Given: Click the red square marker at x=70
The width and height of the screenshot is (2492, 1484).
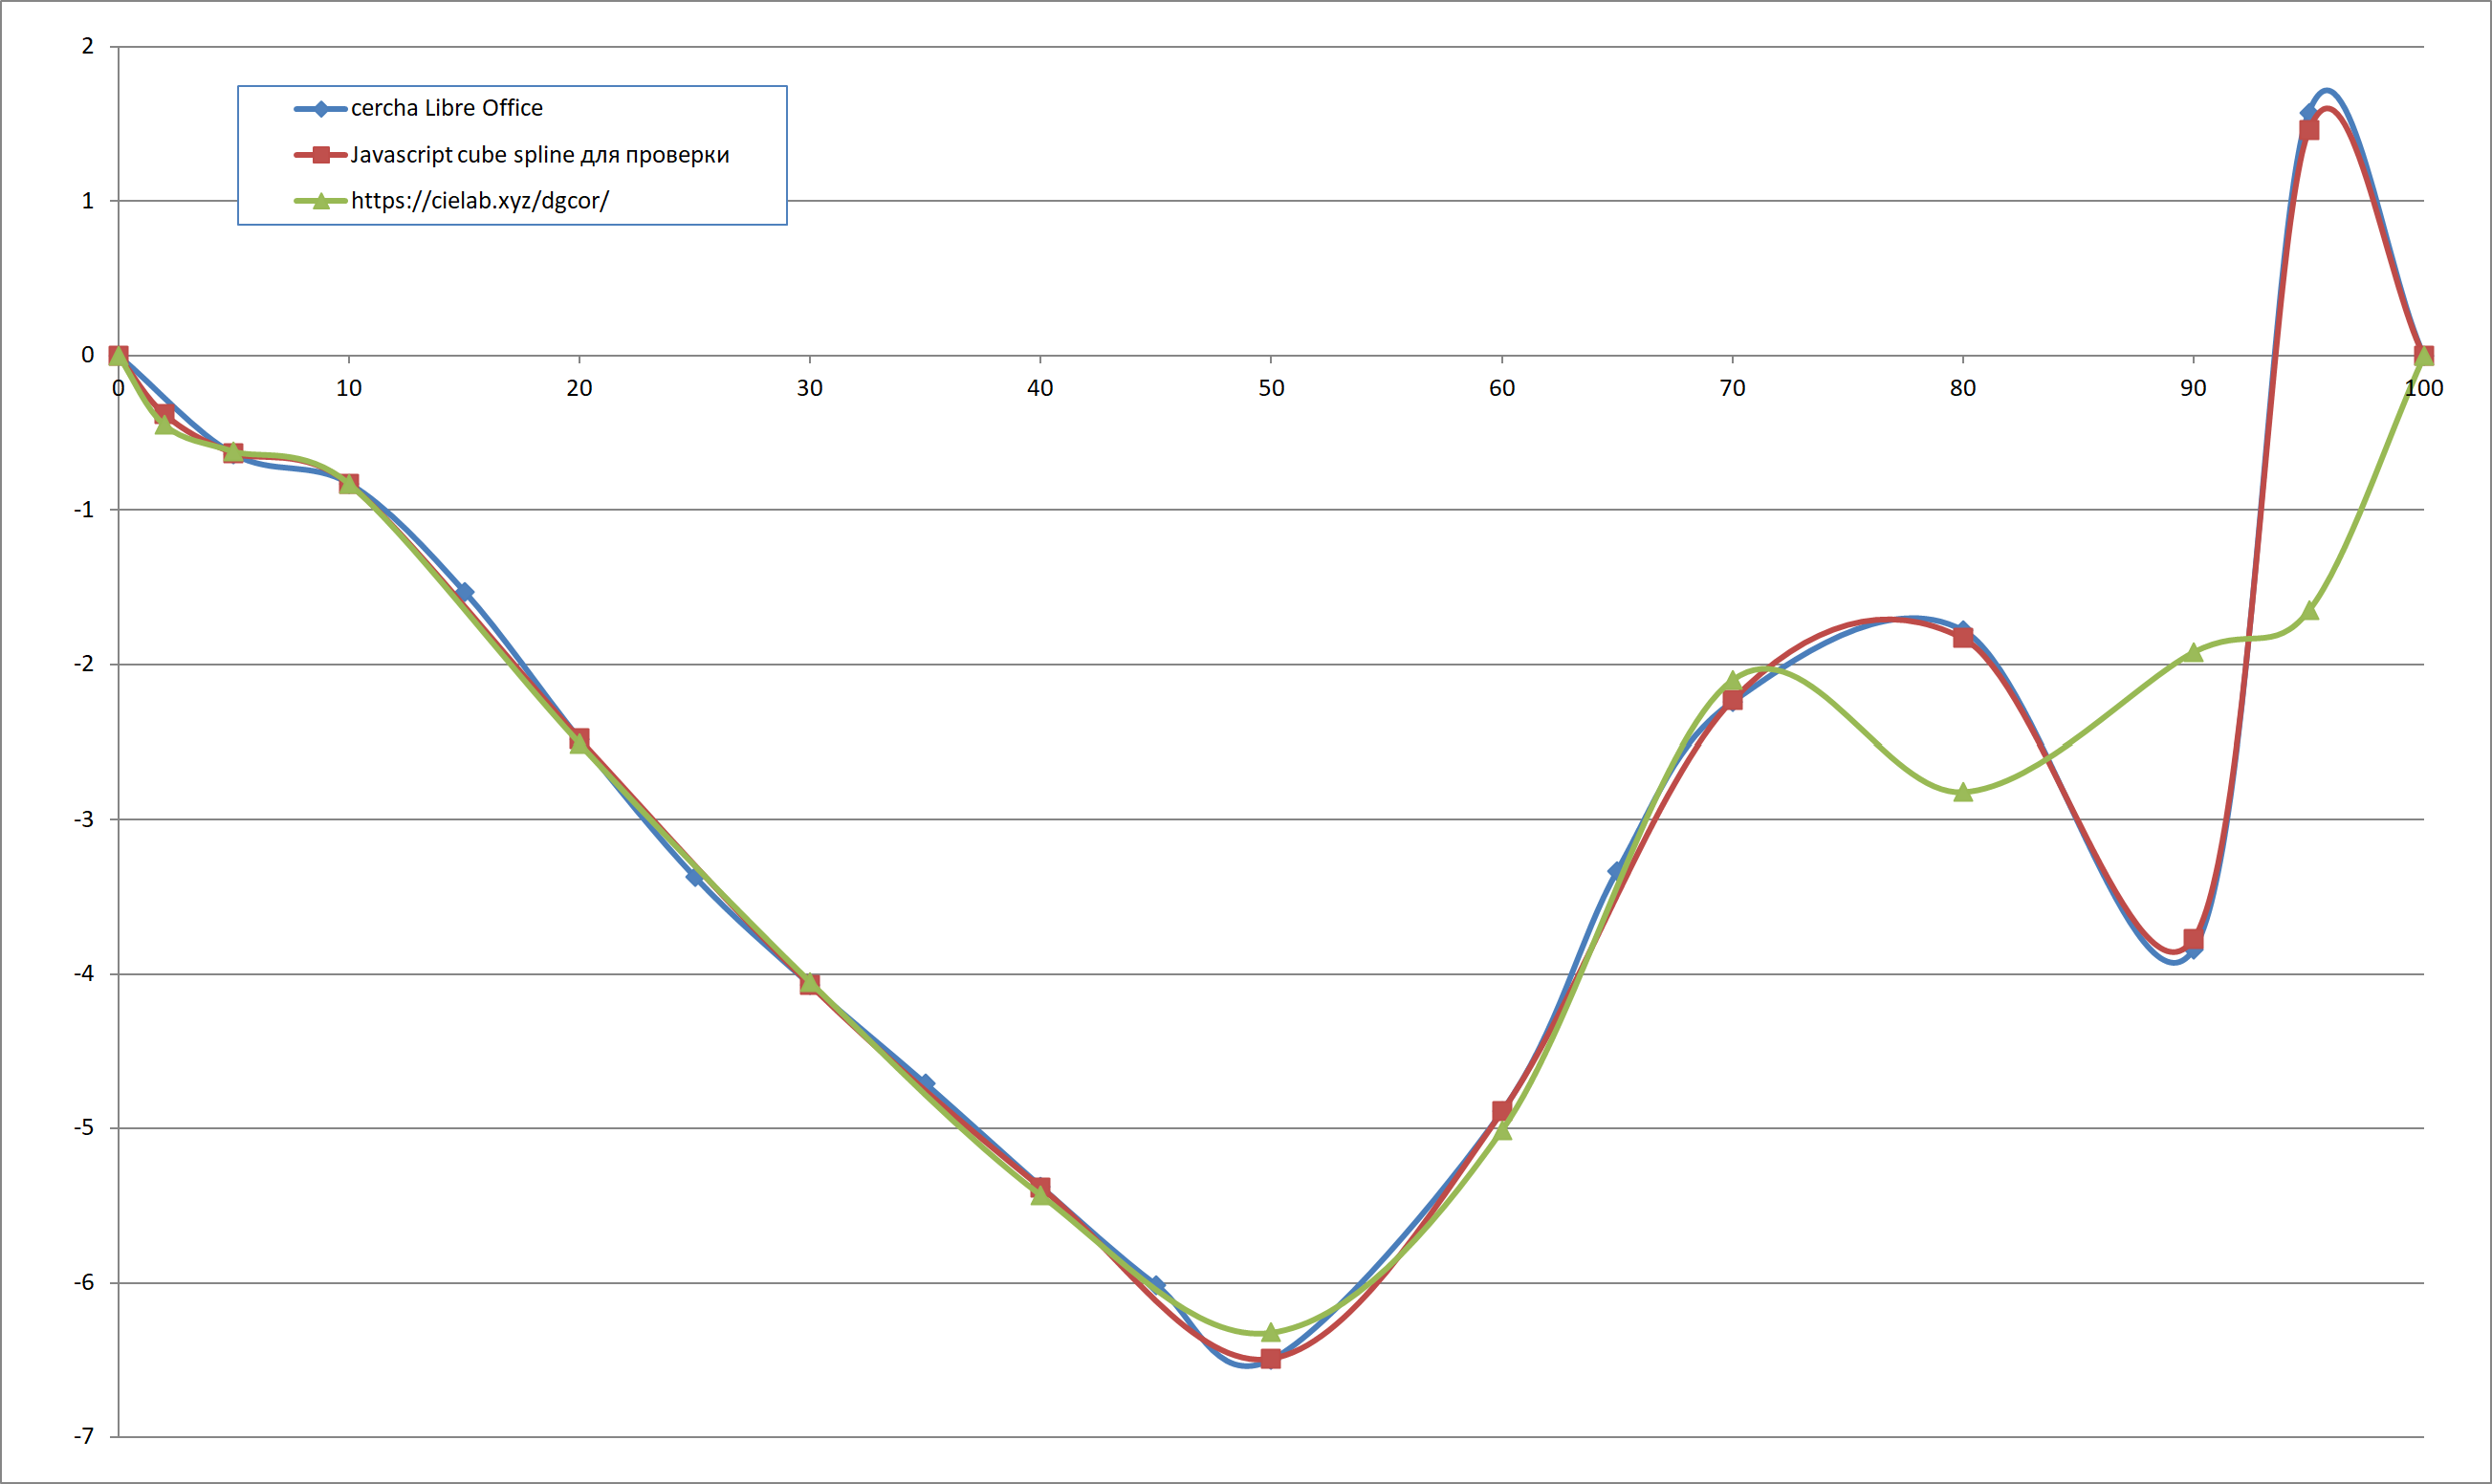Looking at the screenshot, I should point(1732,700).
